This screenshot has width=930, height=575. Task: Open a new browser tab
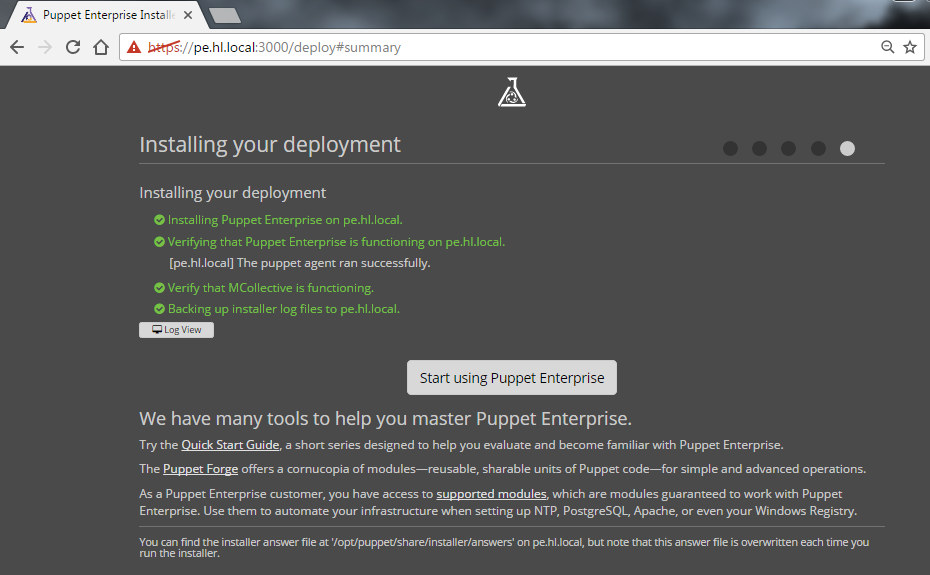click(225, 15)
